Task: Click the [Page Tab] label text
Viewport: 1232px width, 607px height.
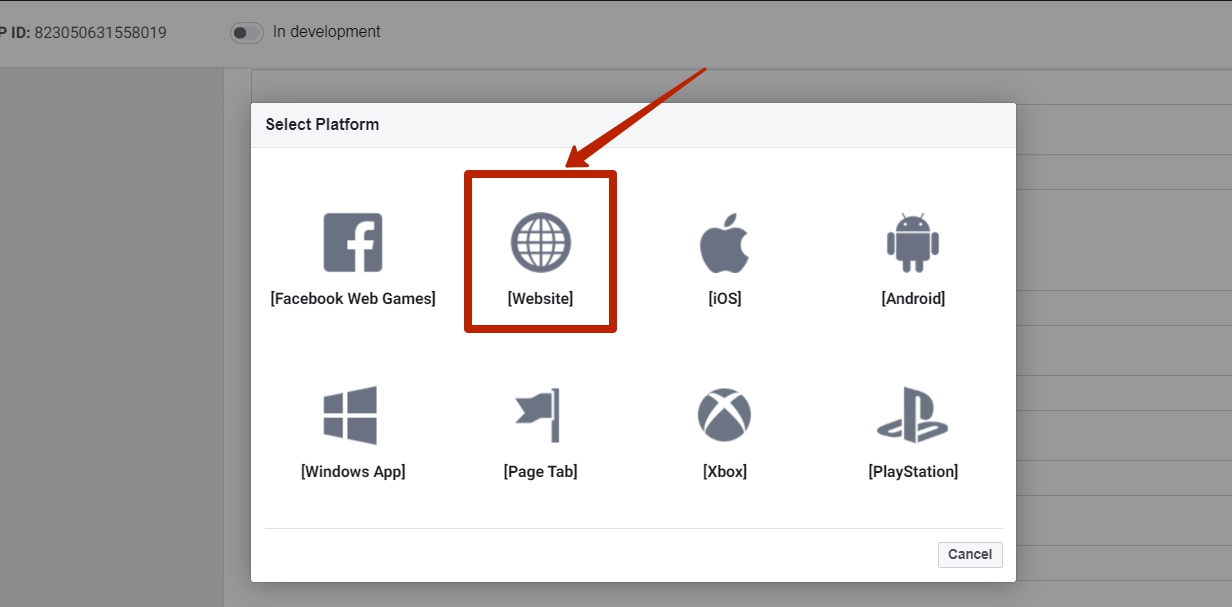Action: coord(541,470)
